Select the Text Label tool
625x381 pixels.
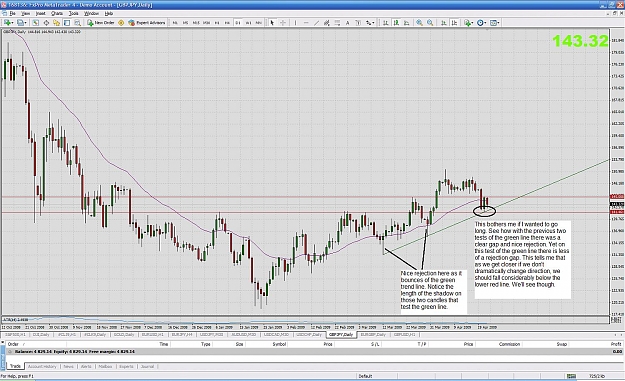358,23
